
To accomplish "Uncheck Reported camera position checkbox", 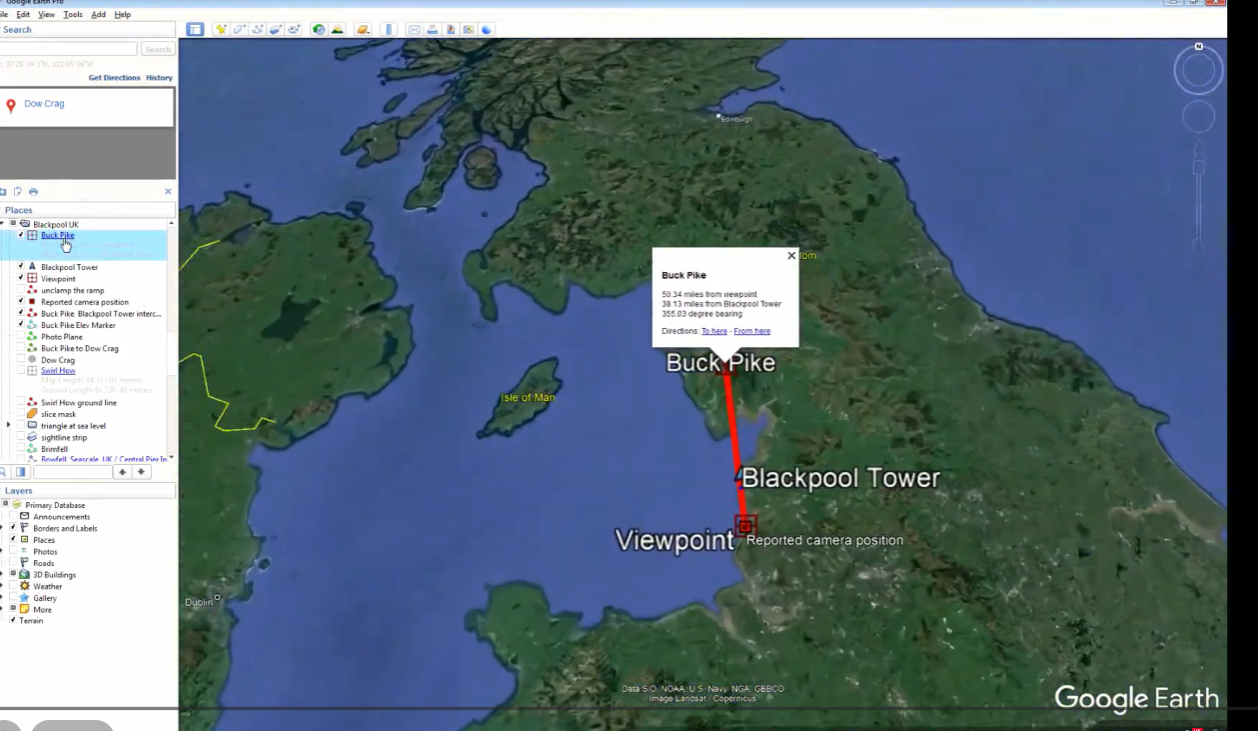I will point(21,302).
